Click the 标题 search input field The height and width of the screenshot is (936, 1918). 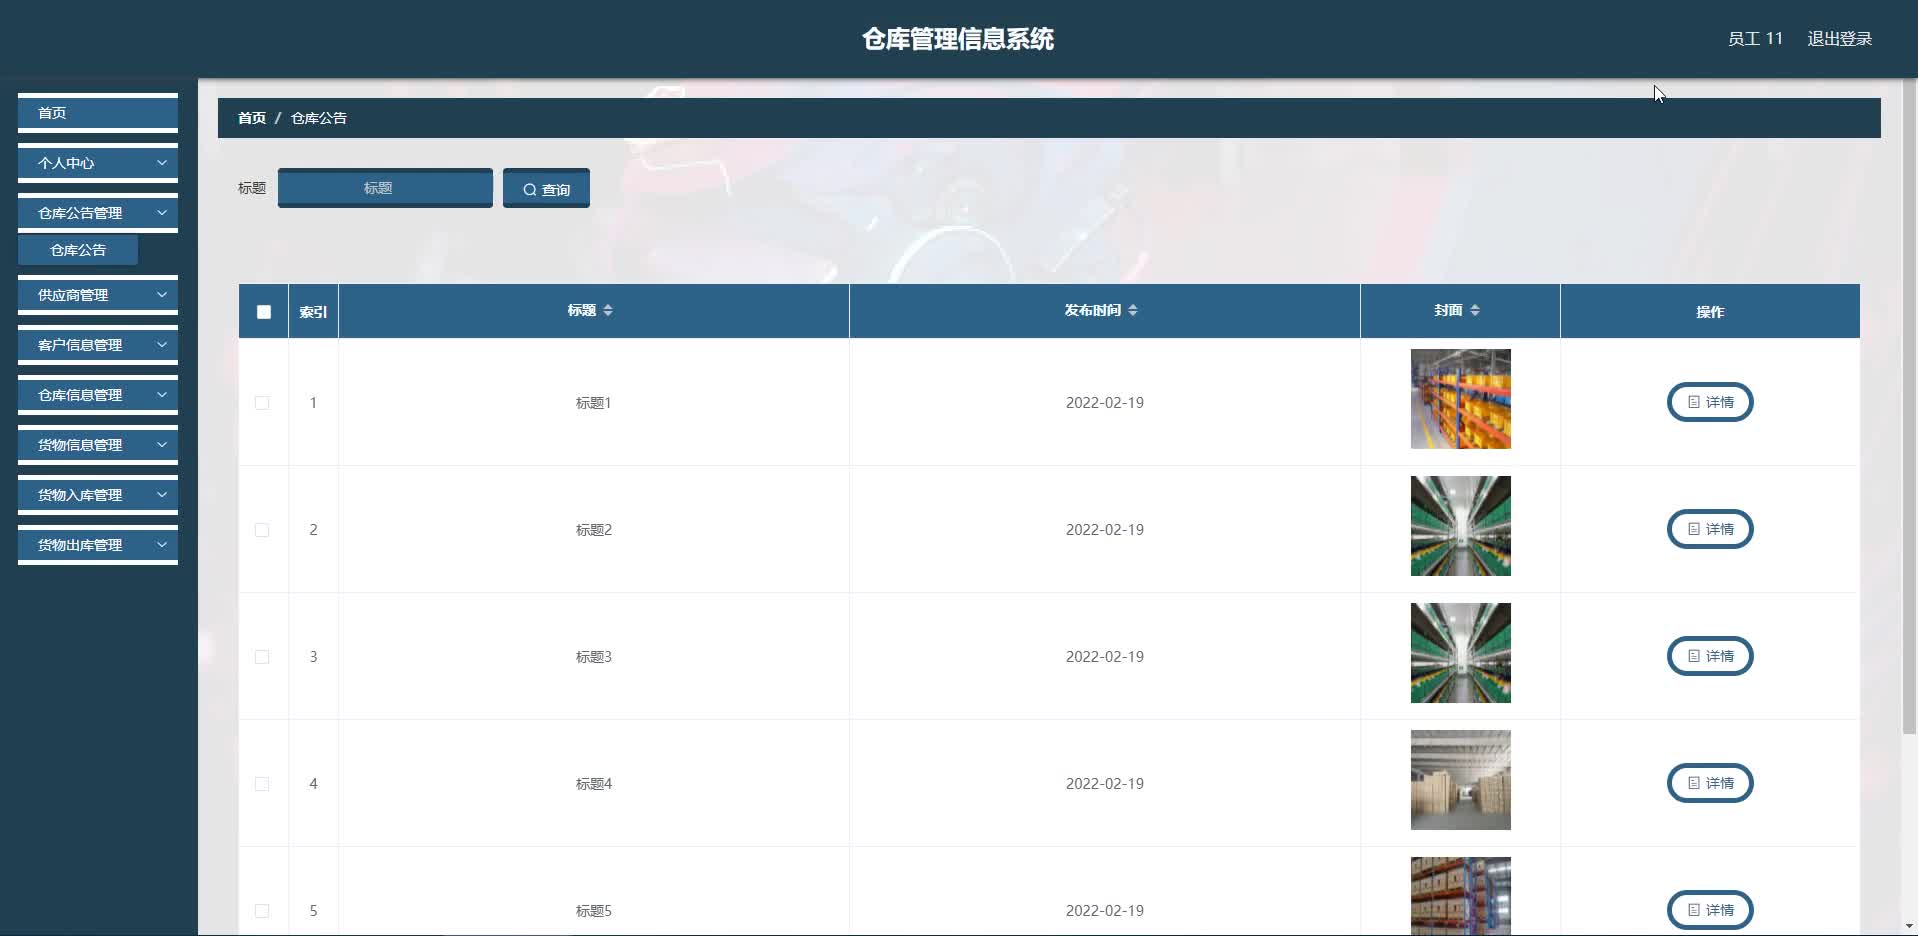point(384,188)
